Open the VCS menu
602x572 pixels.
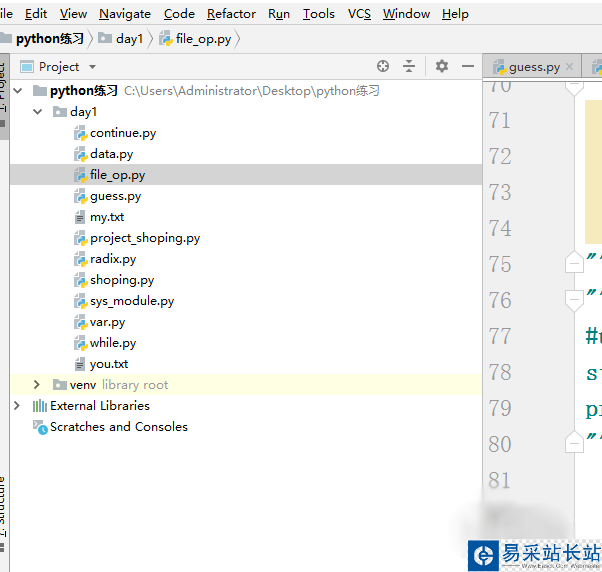pyautogui.click(x=359, y=14)
